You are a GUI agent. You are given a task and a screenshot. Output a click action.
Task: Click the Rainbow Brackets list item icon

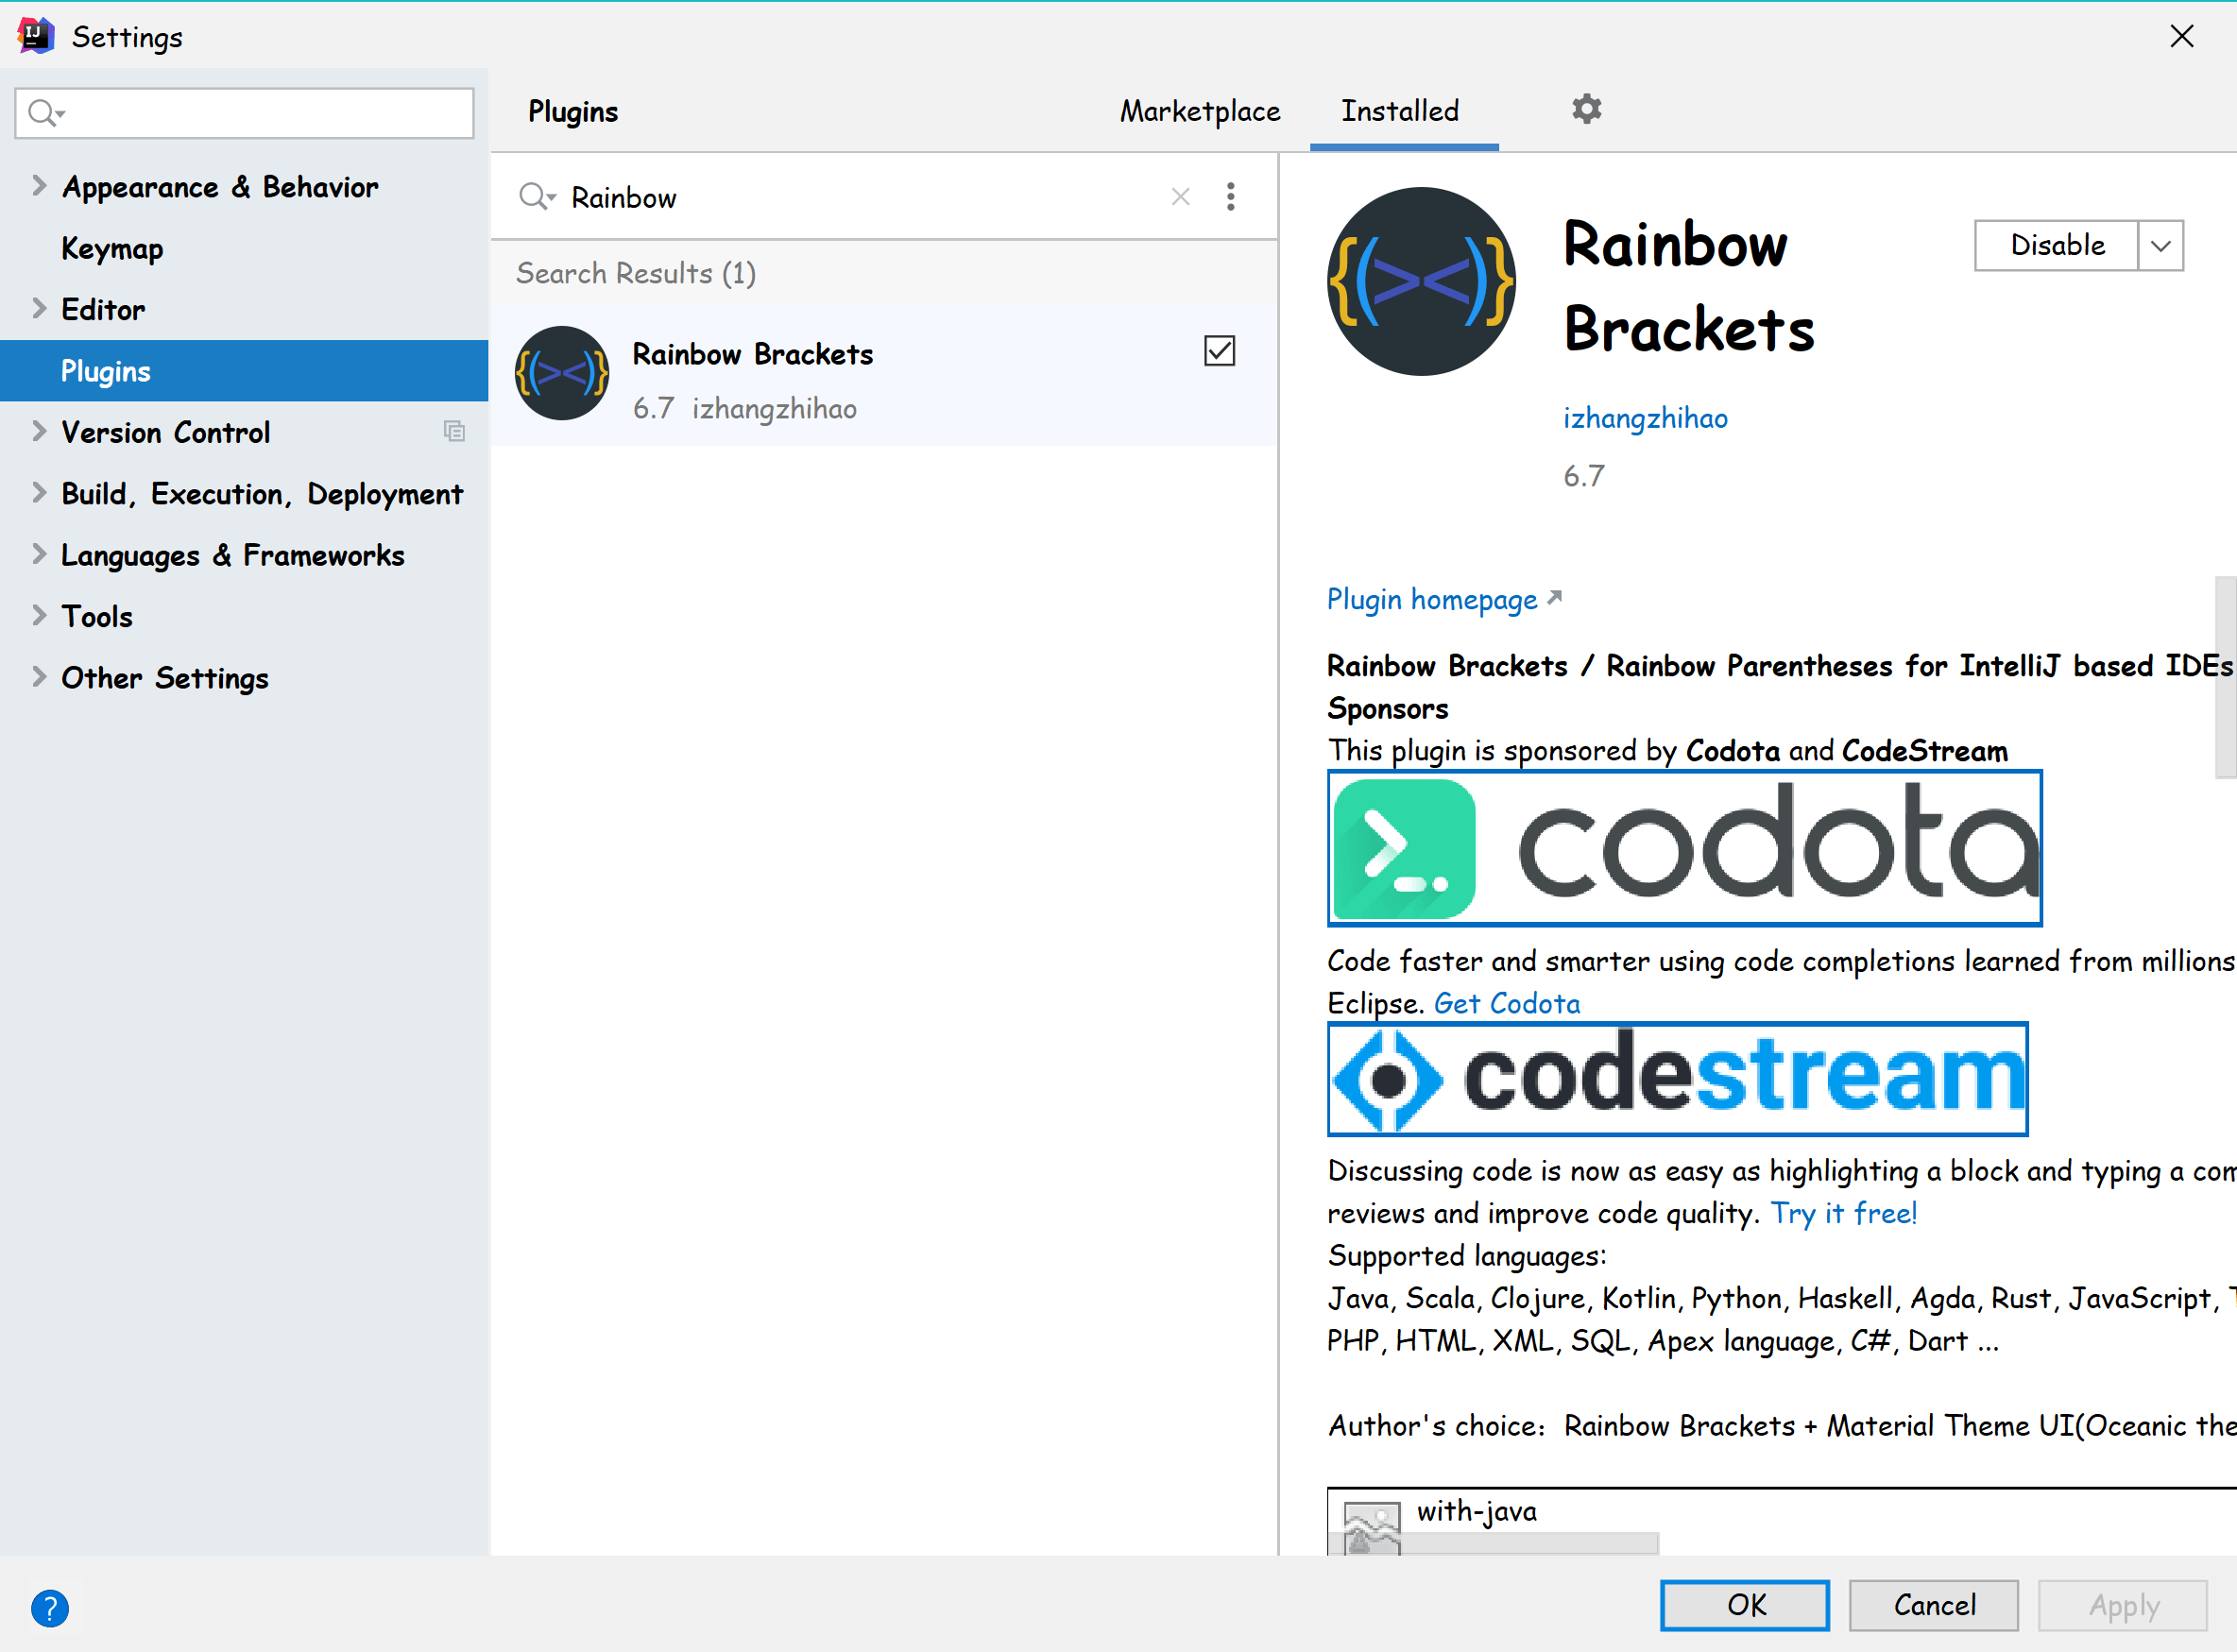[562, 374]
